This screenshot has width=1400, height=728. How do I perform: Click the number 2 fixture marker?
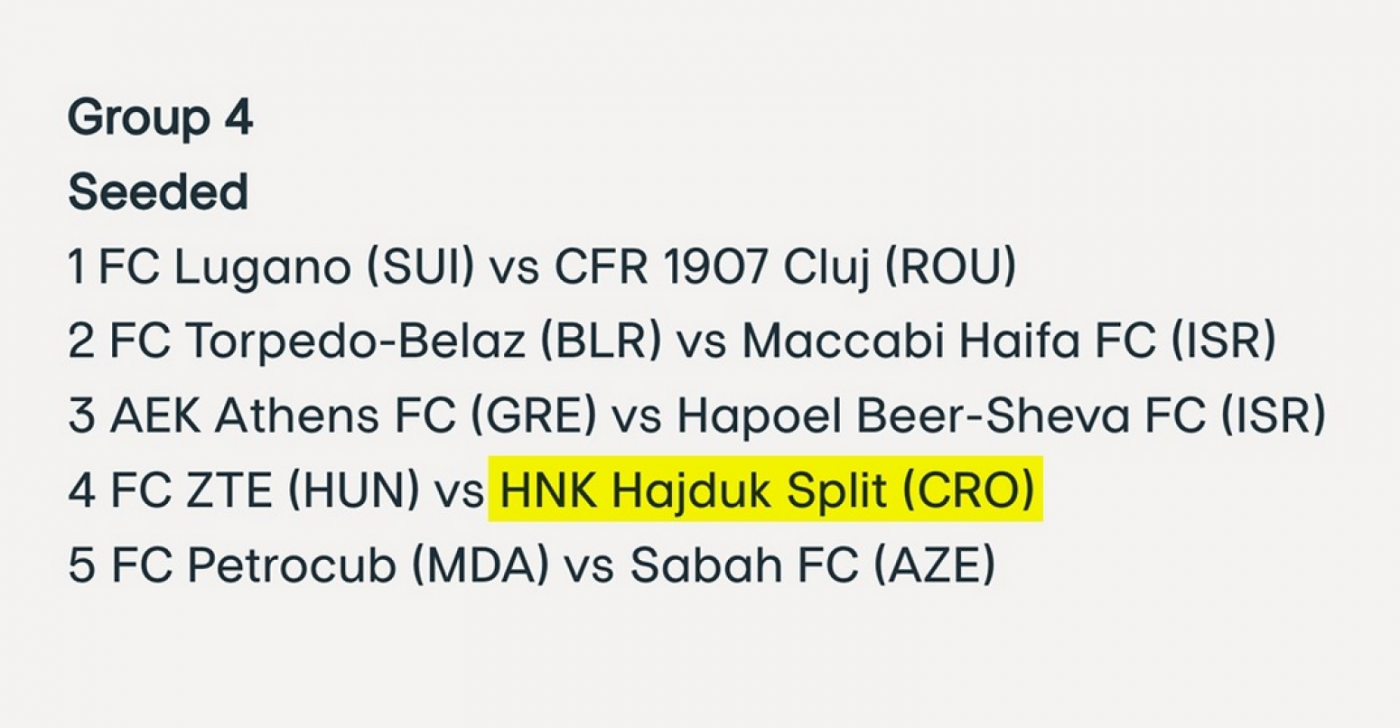tap(81, 342)
